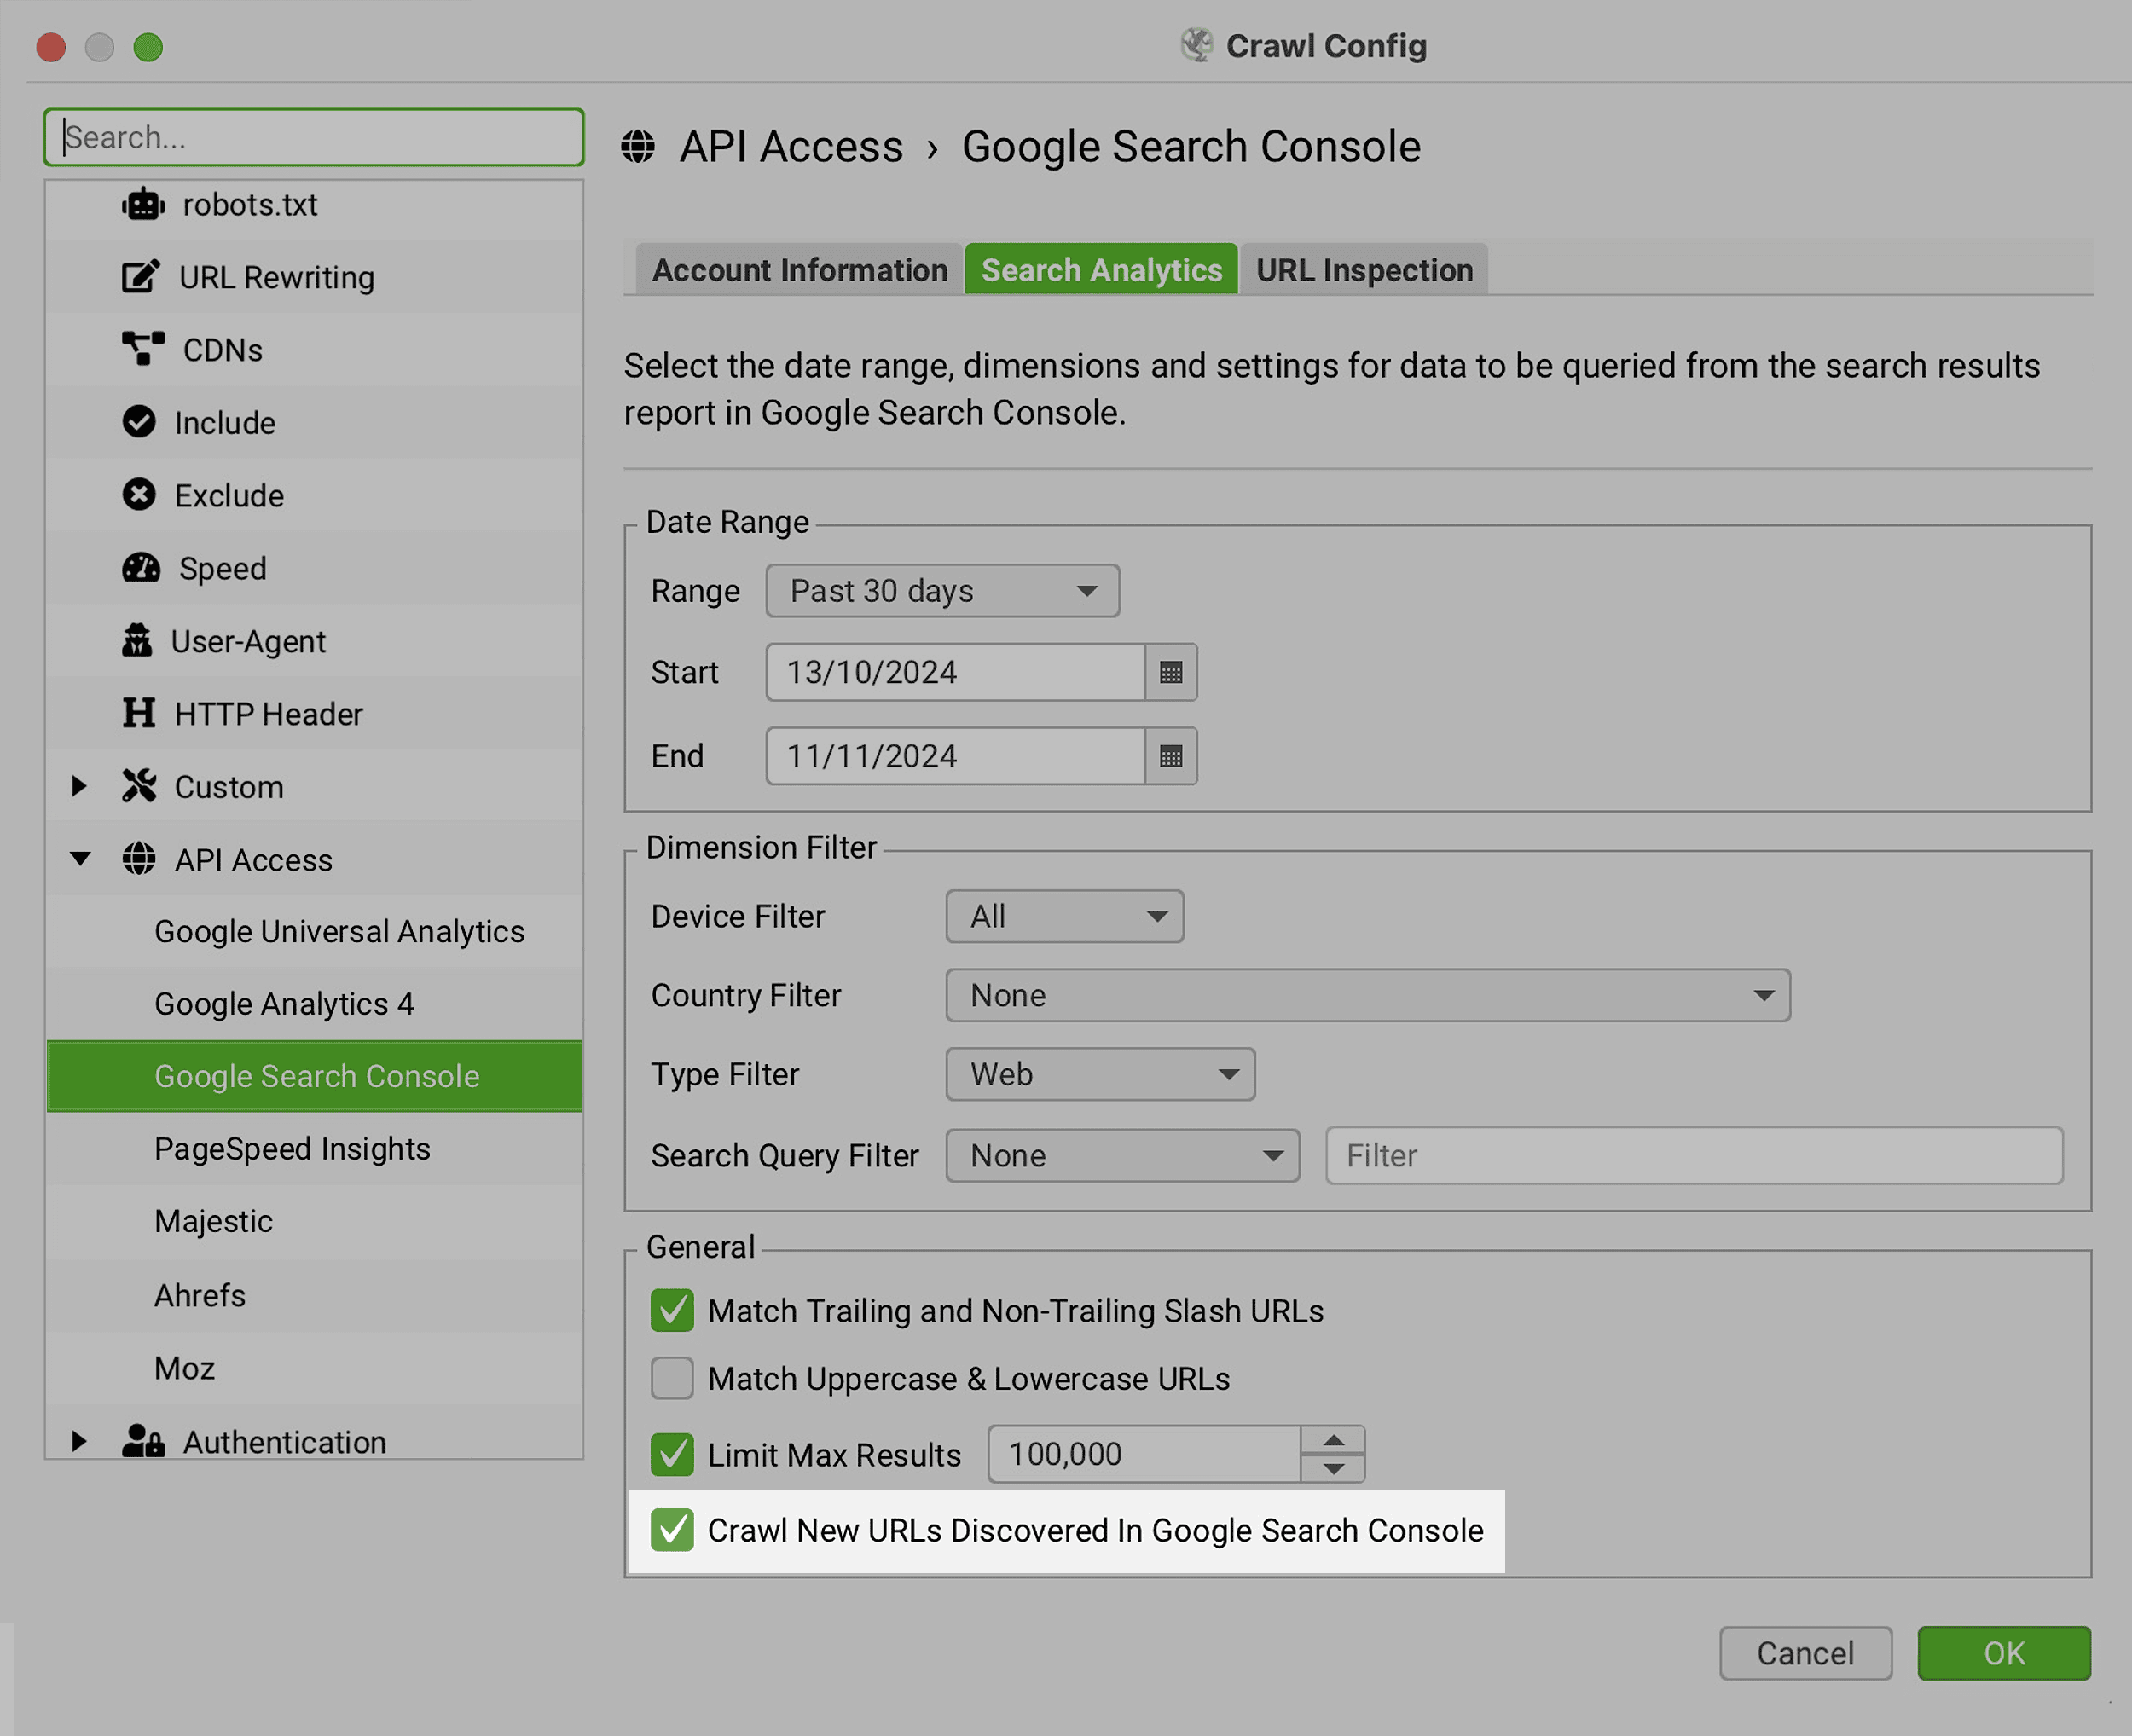The image size is (2132, 1736).
Task: Click the Start date field
Action: (x=955, y=672)
